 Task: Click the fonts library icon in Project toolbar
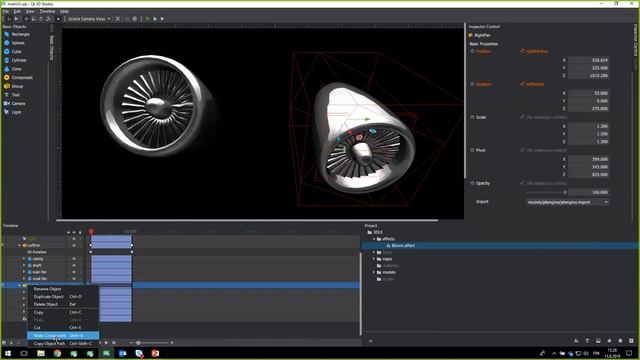pyautogui.click(x=587, y=340)
